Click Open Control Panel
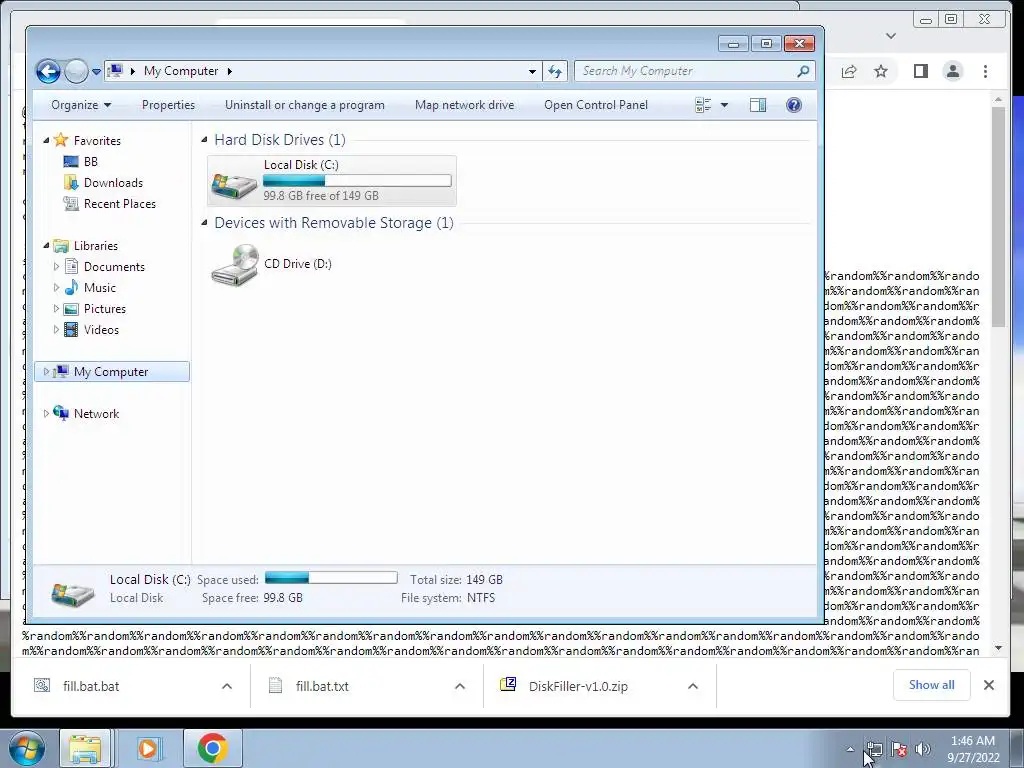The width and height of the screenshot is (1024, 768). (596, 105)
